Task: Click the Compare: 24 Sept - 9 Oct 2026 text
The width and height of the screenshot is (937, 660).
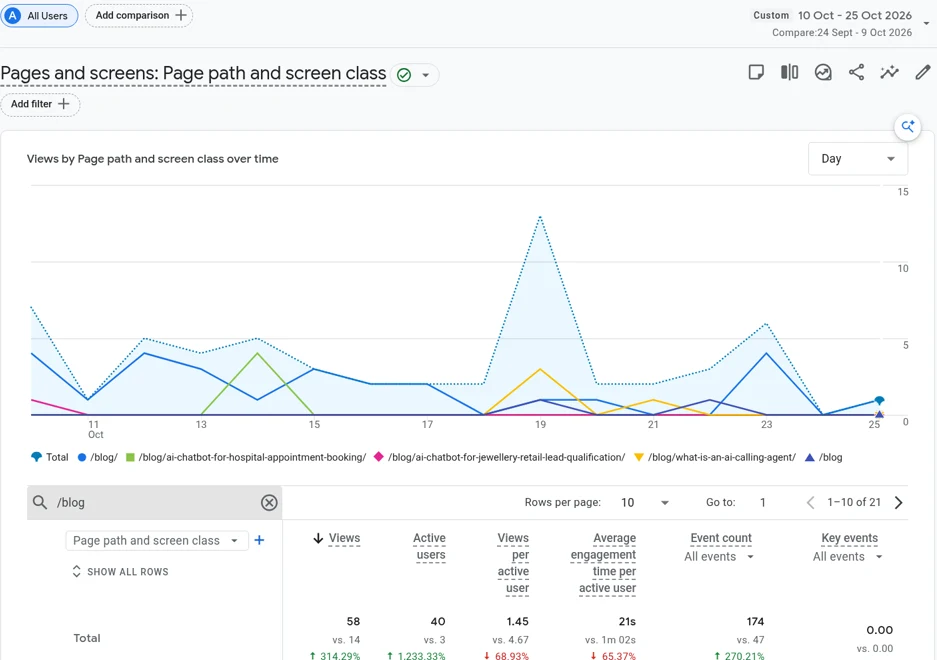Action: (842, 33)
